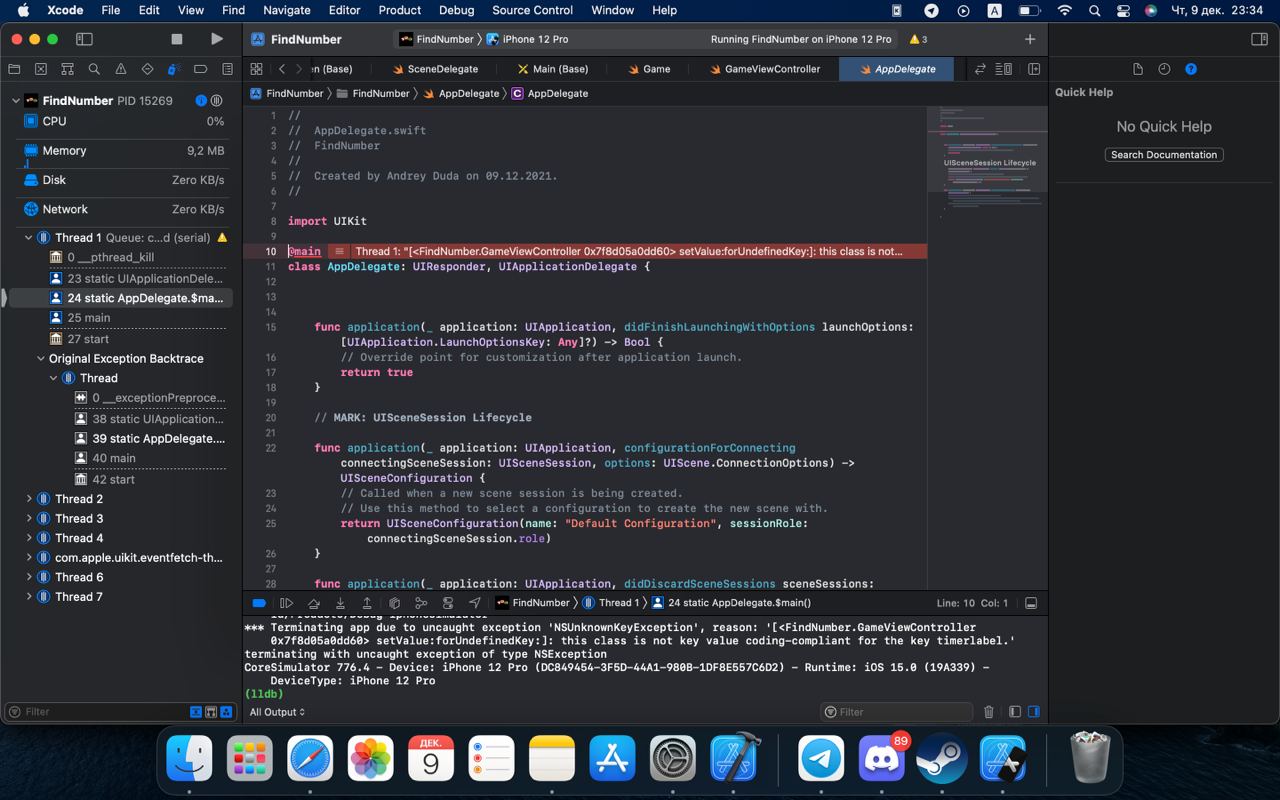This screenshot has height=800, width=1280.
Task: Toggle the console pane on the right
Action: click(1034, 712)
